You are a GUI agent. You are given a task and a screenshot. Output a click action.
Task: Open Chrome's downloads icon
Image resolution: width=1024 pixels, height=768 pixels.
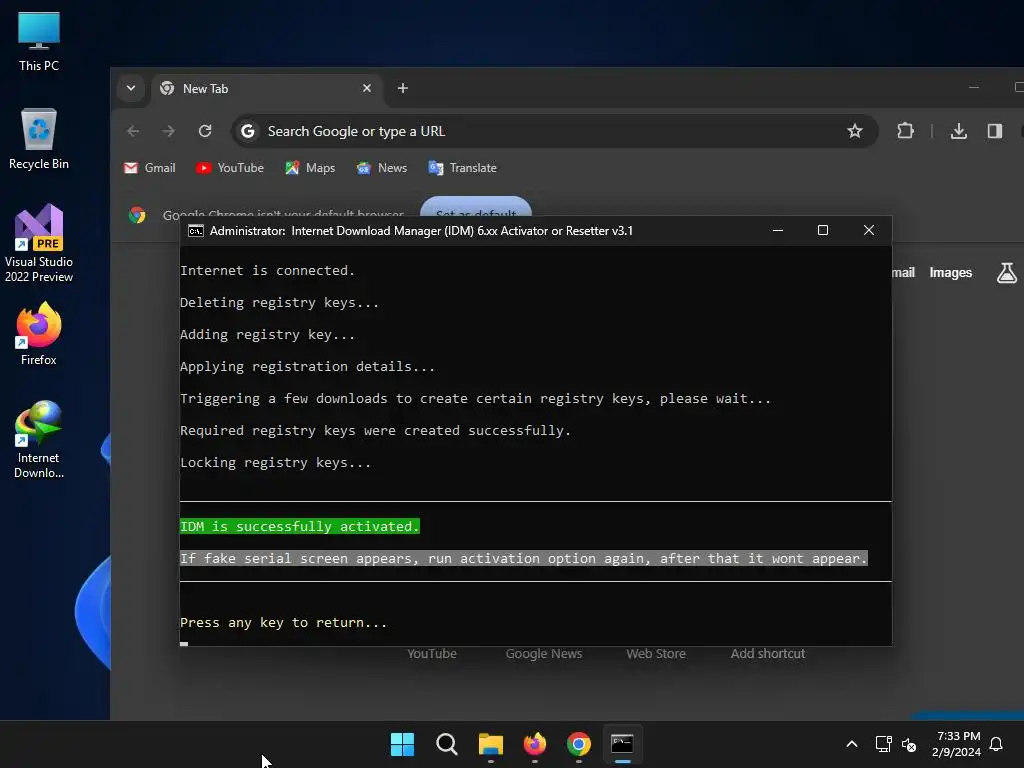pos(959,131)
